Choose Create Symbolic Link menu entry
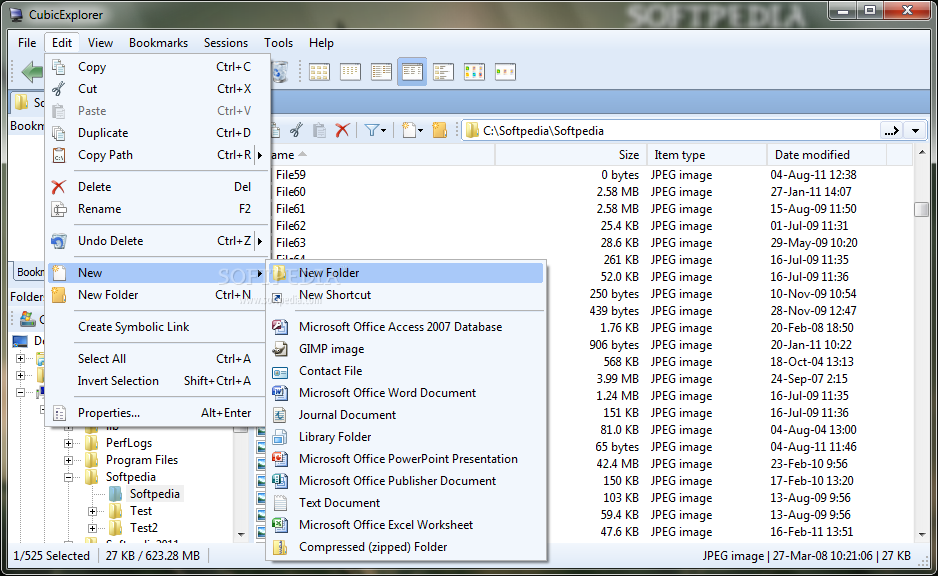 [x=157, y=327]
